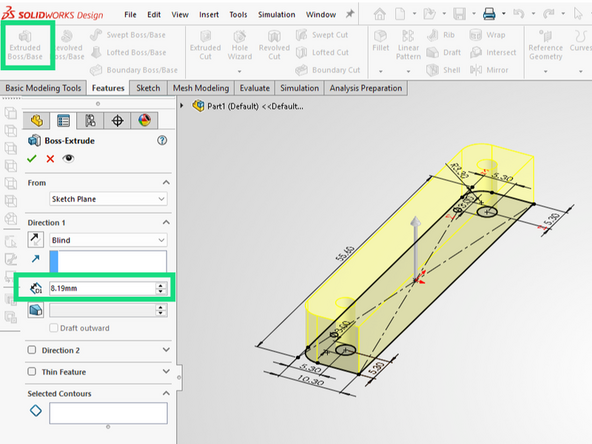Open the PropertyManager tab icon
Viewport: 592px width, 444px height.
pyautogui.click(x=63, y=121)
